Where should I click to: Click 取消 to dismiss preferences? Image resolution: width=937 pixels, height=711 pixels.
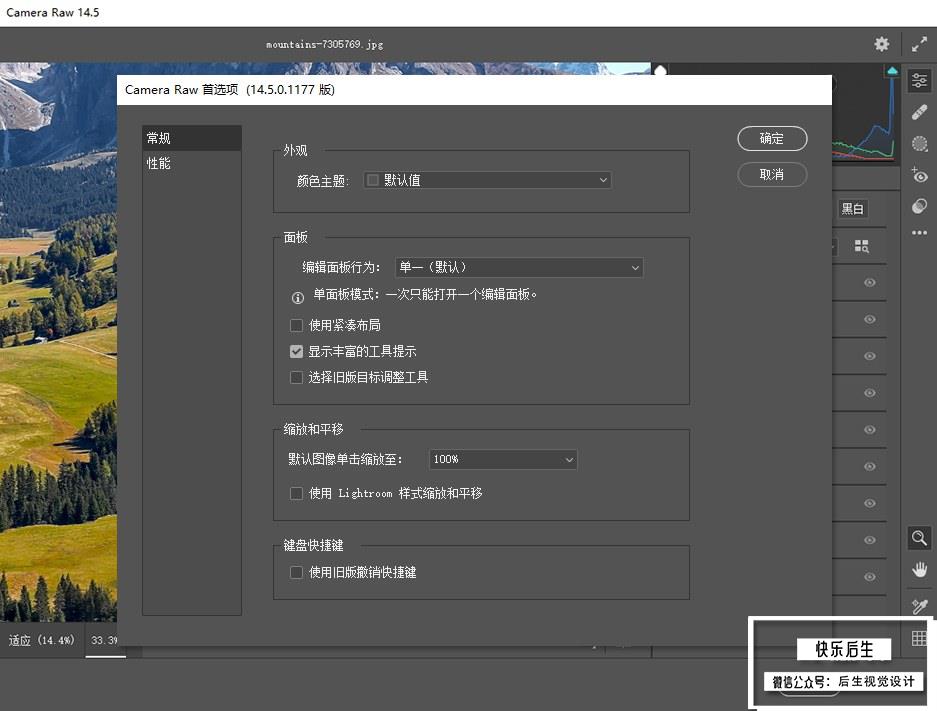(772, 174)
